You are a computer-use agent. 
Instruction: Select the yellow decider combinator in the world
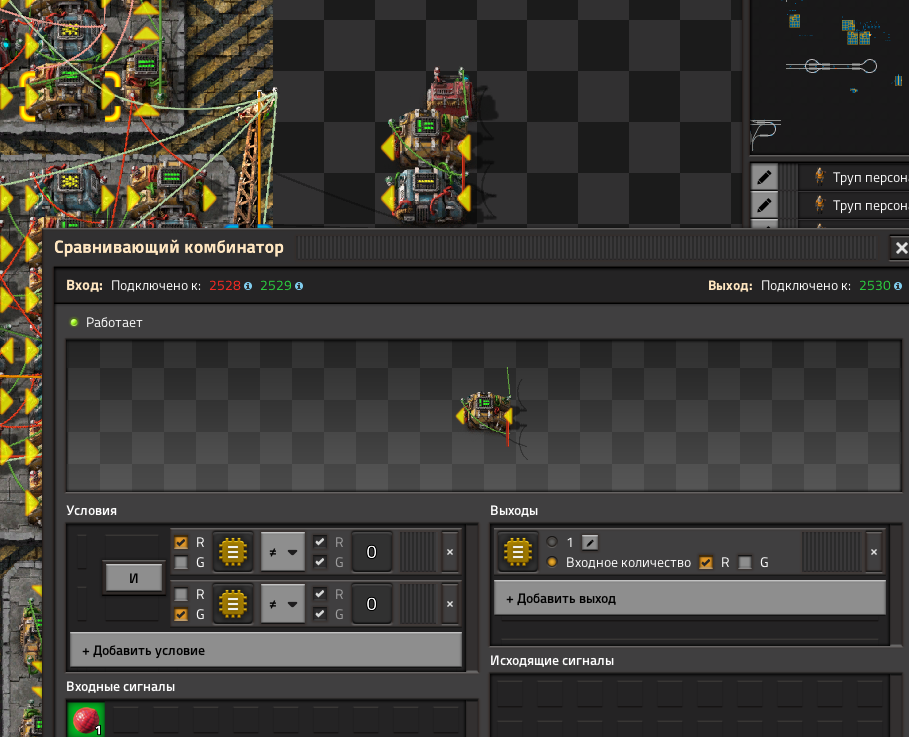[426, 139]
